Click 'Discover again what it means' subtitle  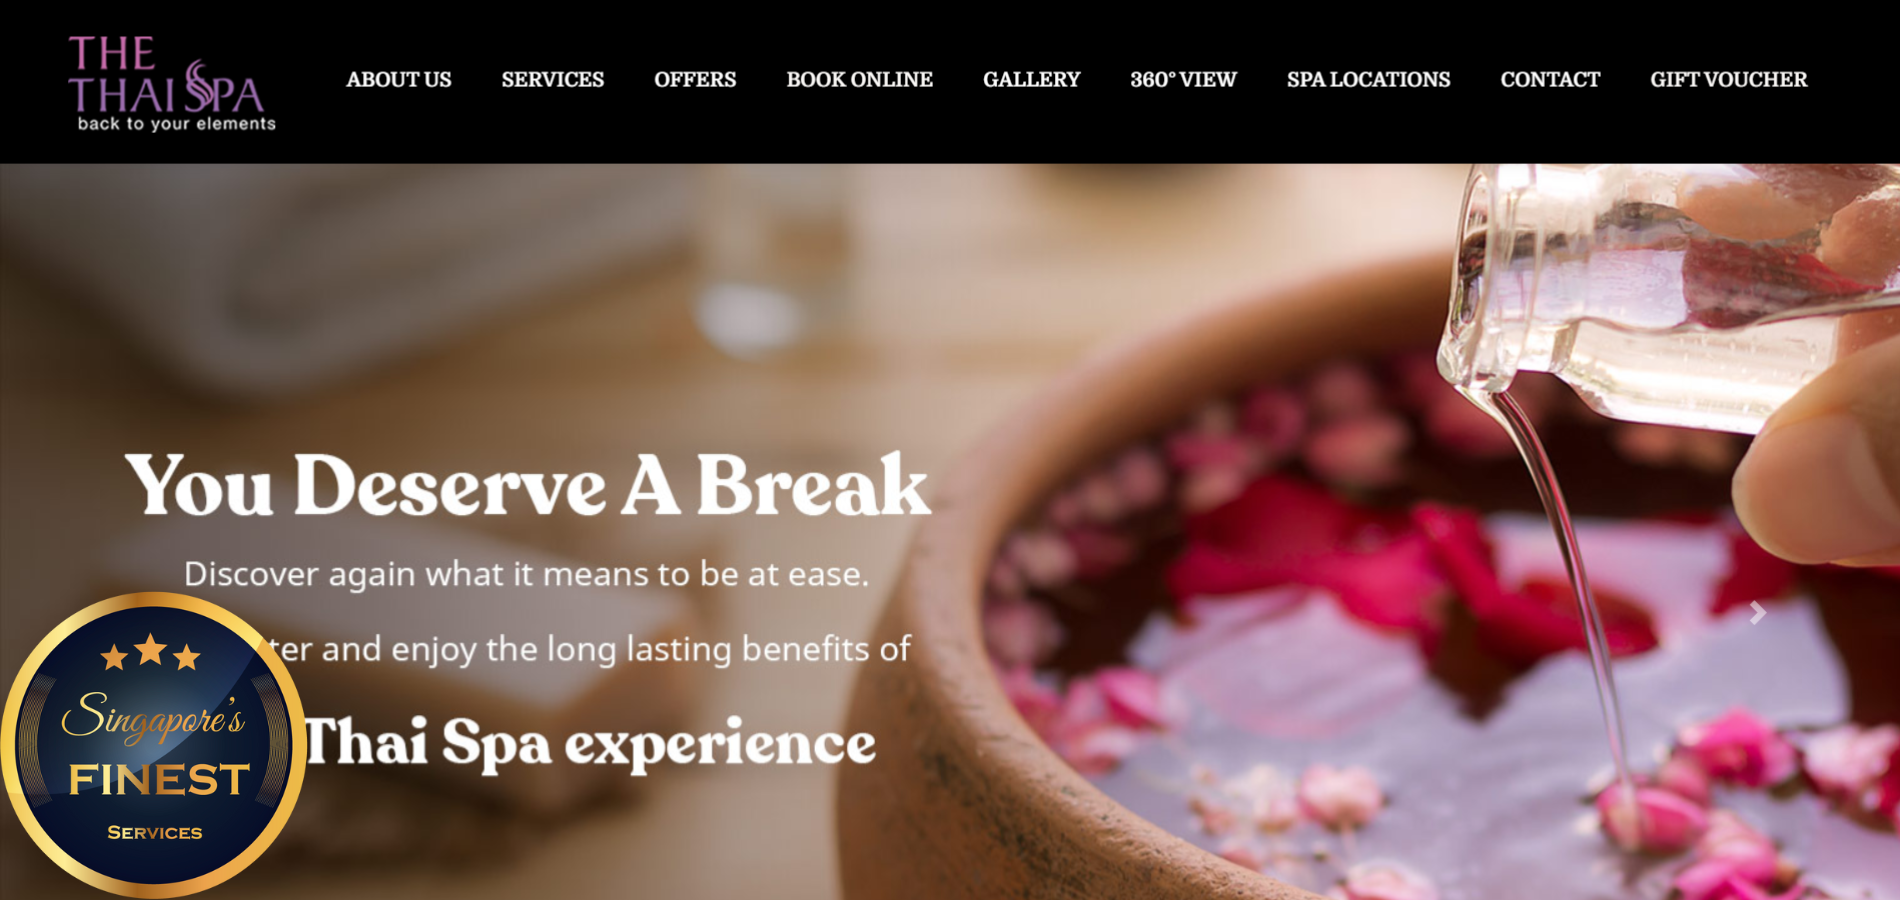click(527, 574)
